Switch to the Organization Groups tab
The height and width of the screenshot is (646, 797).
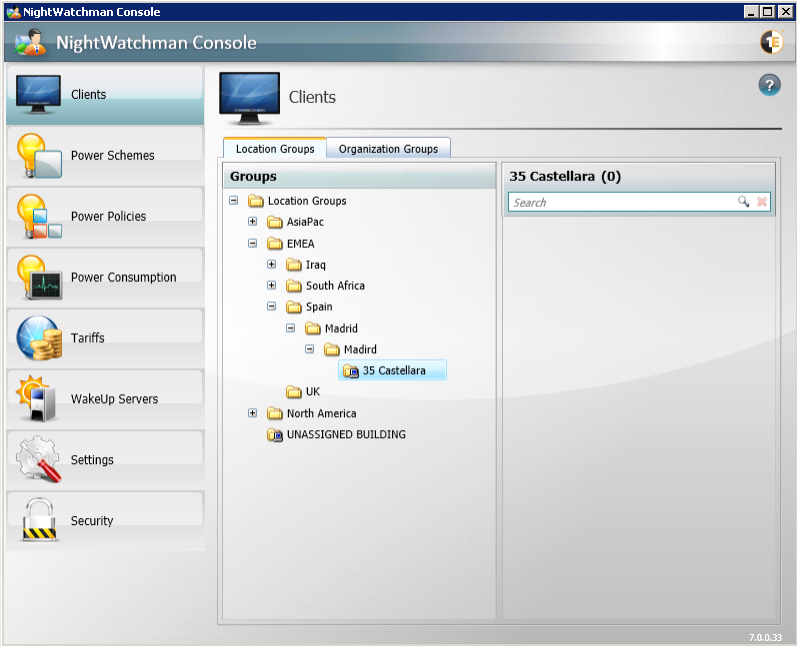click(x=388, y=149)
